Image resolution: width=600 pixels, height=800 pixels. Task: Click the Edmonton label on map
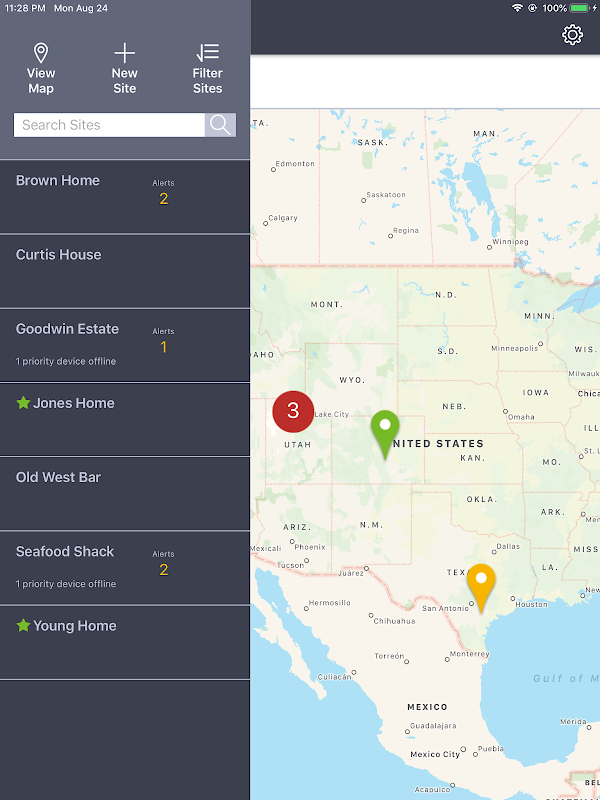coord(295,164)
